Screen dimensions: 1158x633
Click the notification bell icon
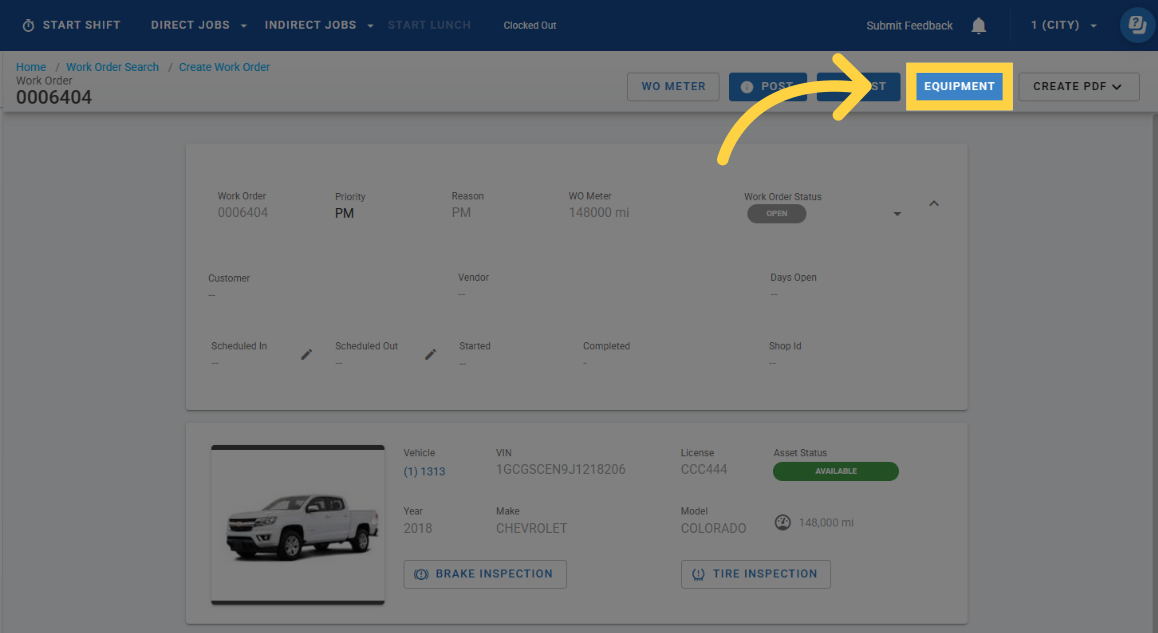click(x=979, y=26)
